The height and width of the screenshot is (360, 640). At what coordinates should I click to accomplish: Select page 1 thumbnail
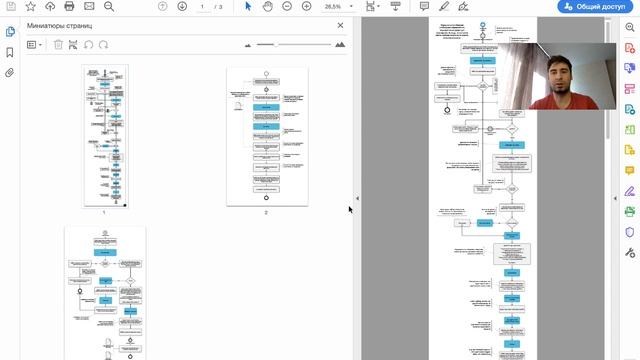pyautogui.click(x=105, y=136)
